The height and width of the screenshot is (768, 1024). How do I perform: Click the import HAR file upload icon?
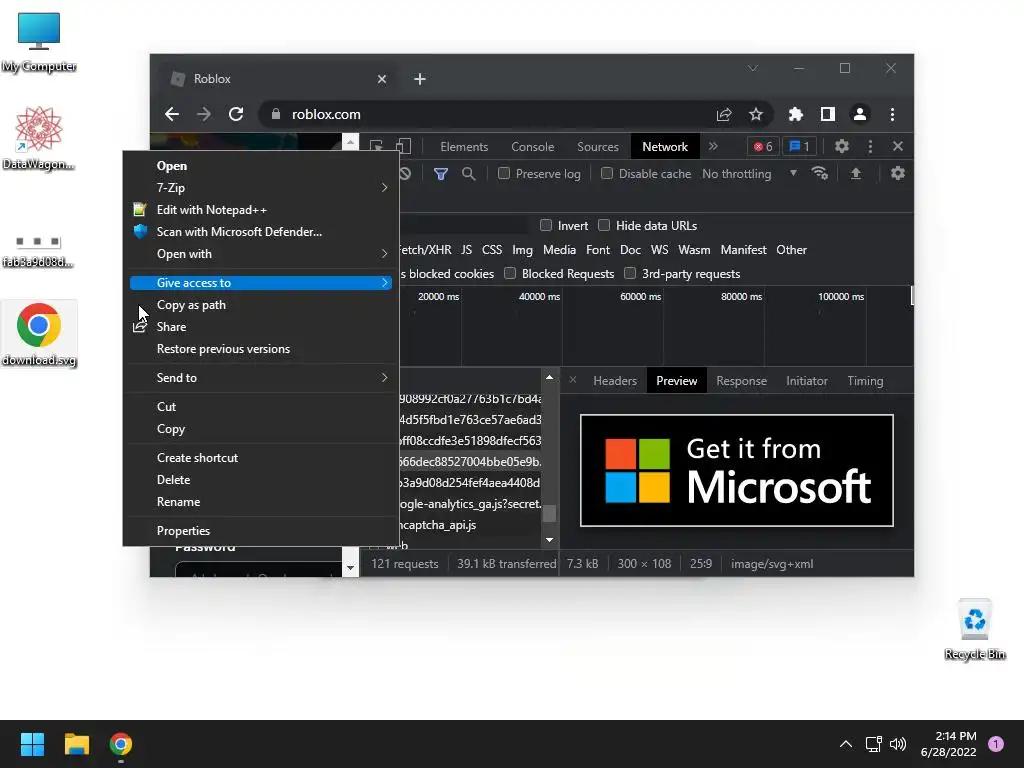(856, 173)
